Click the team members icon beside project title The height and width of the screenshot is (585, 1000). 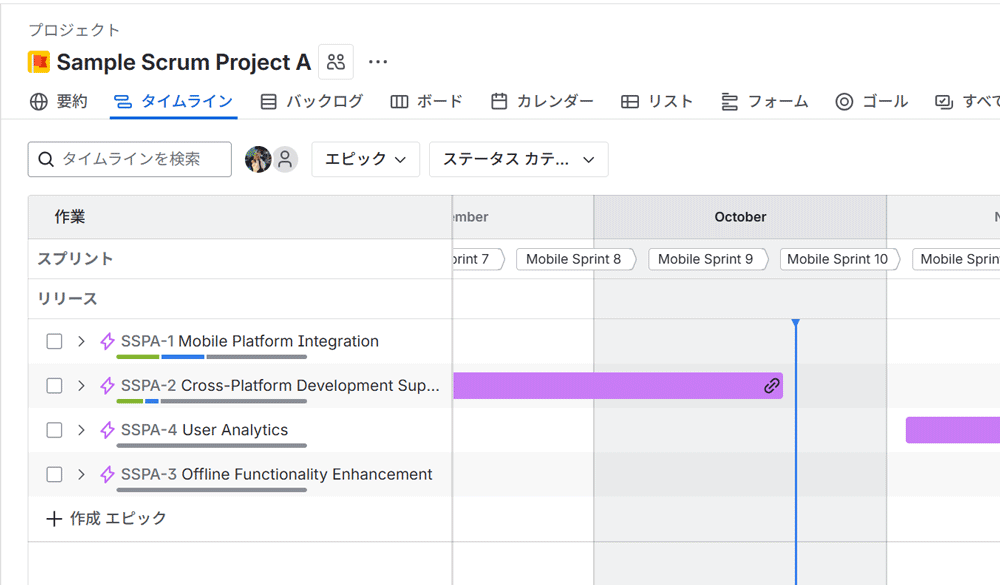pyautogui.click(x=336, y=62)
